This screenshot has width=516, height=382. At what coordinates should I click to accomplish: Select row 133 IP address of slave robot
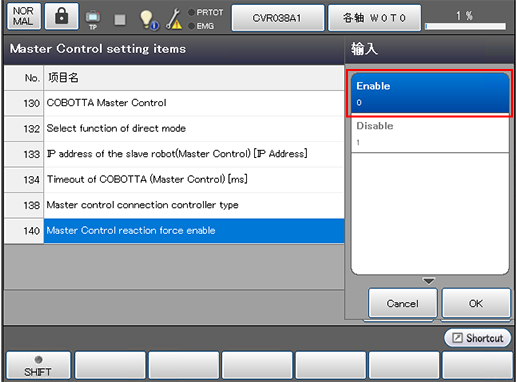174,154
